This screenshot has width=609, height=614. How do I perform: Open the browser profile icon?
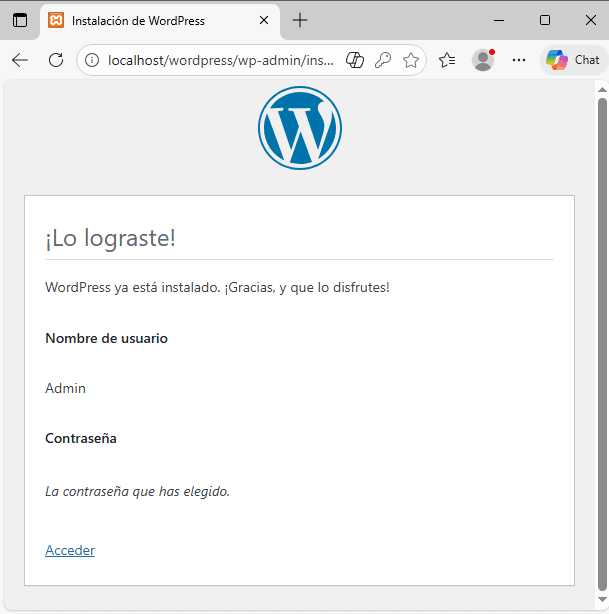point(483,60)
